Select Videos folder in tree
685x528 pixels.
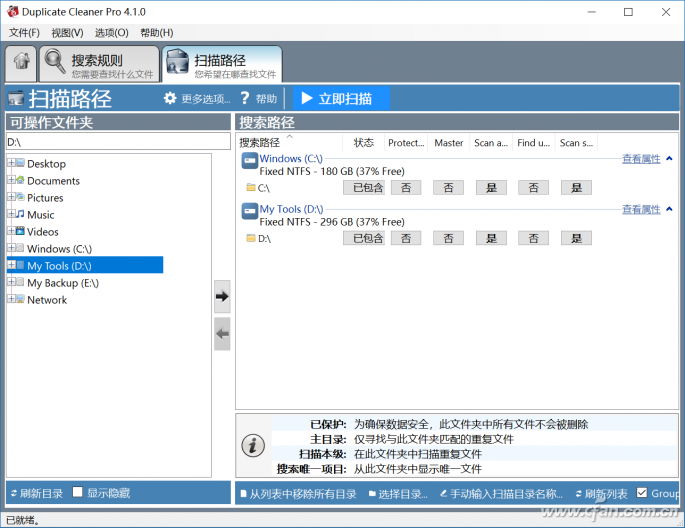[42, 232]
